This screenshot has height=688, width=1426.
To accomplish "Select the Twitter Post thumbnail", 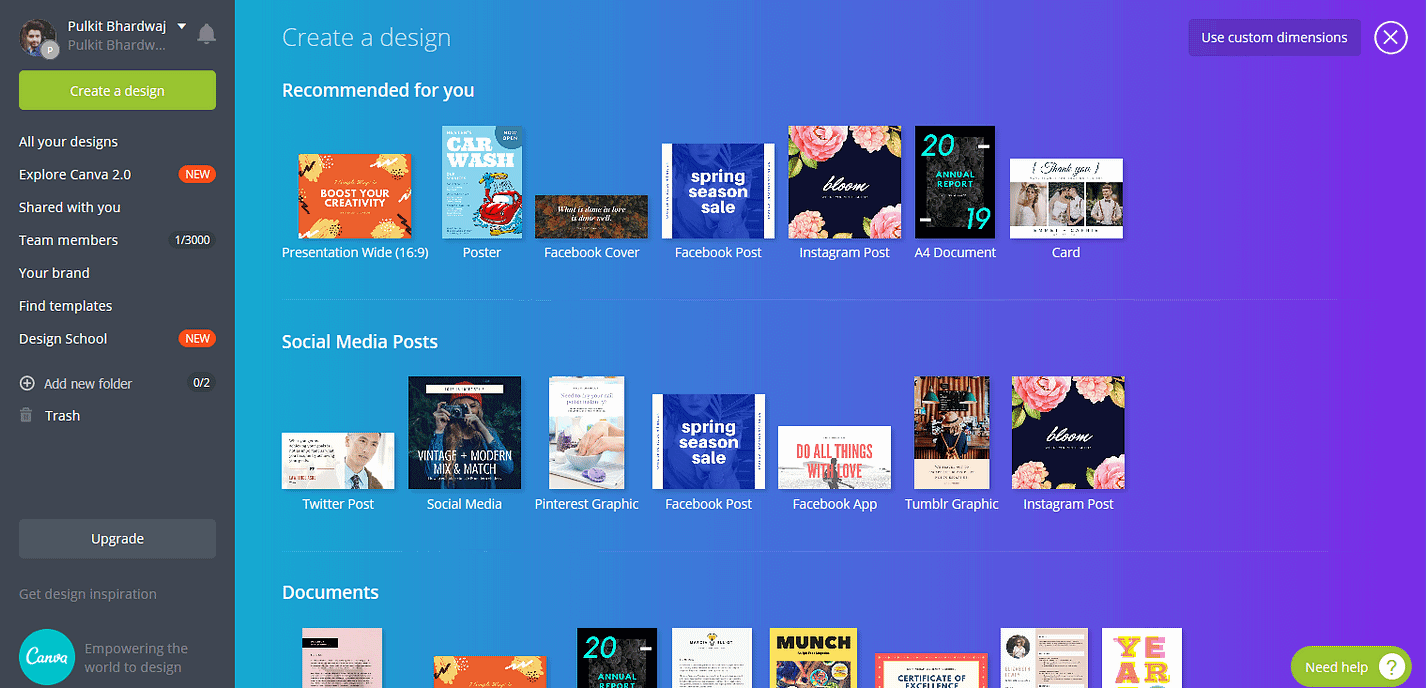I will point(338,461).
